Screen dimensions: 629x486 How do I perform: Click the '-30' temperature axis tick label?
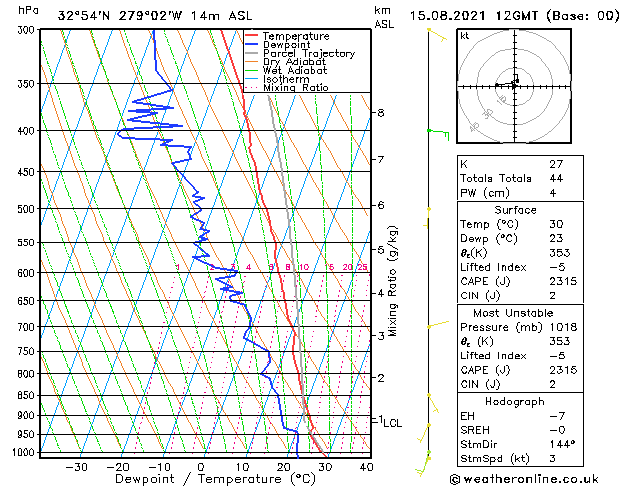[76, 467]
